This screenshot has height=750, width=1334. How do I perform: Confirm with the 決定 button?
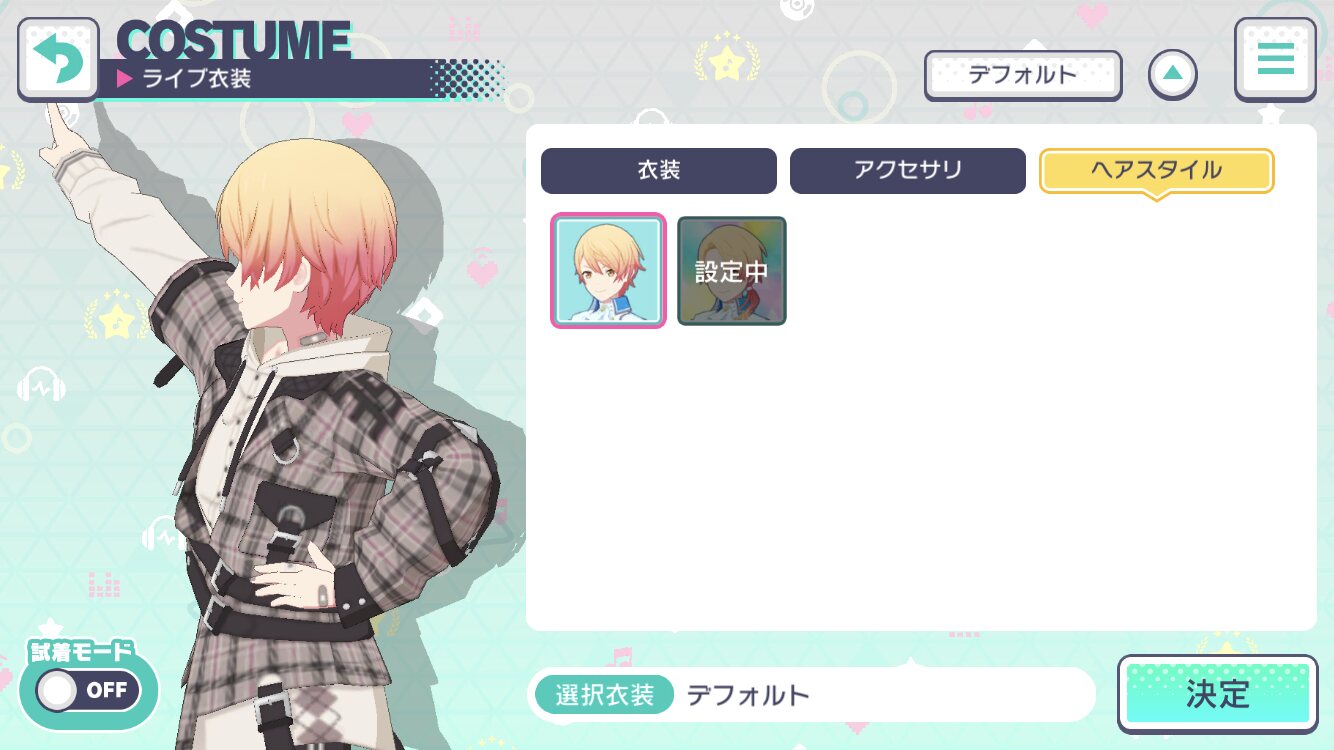1218,694
